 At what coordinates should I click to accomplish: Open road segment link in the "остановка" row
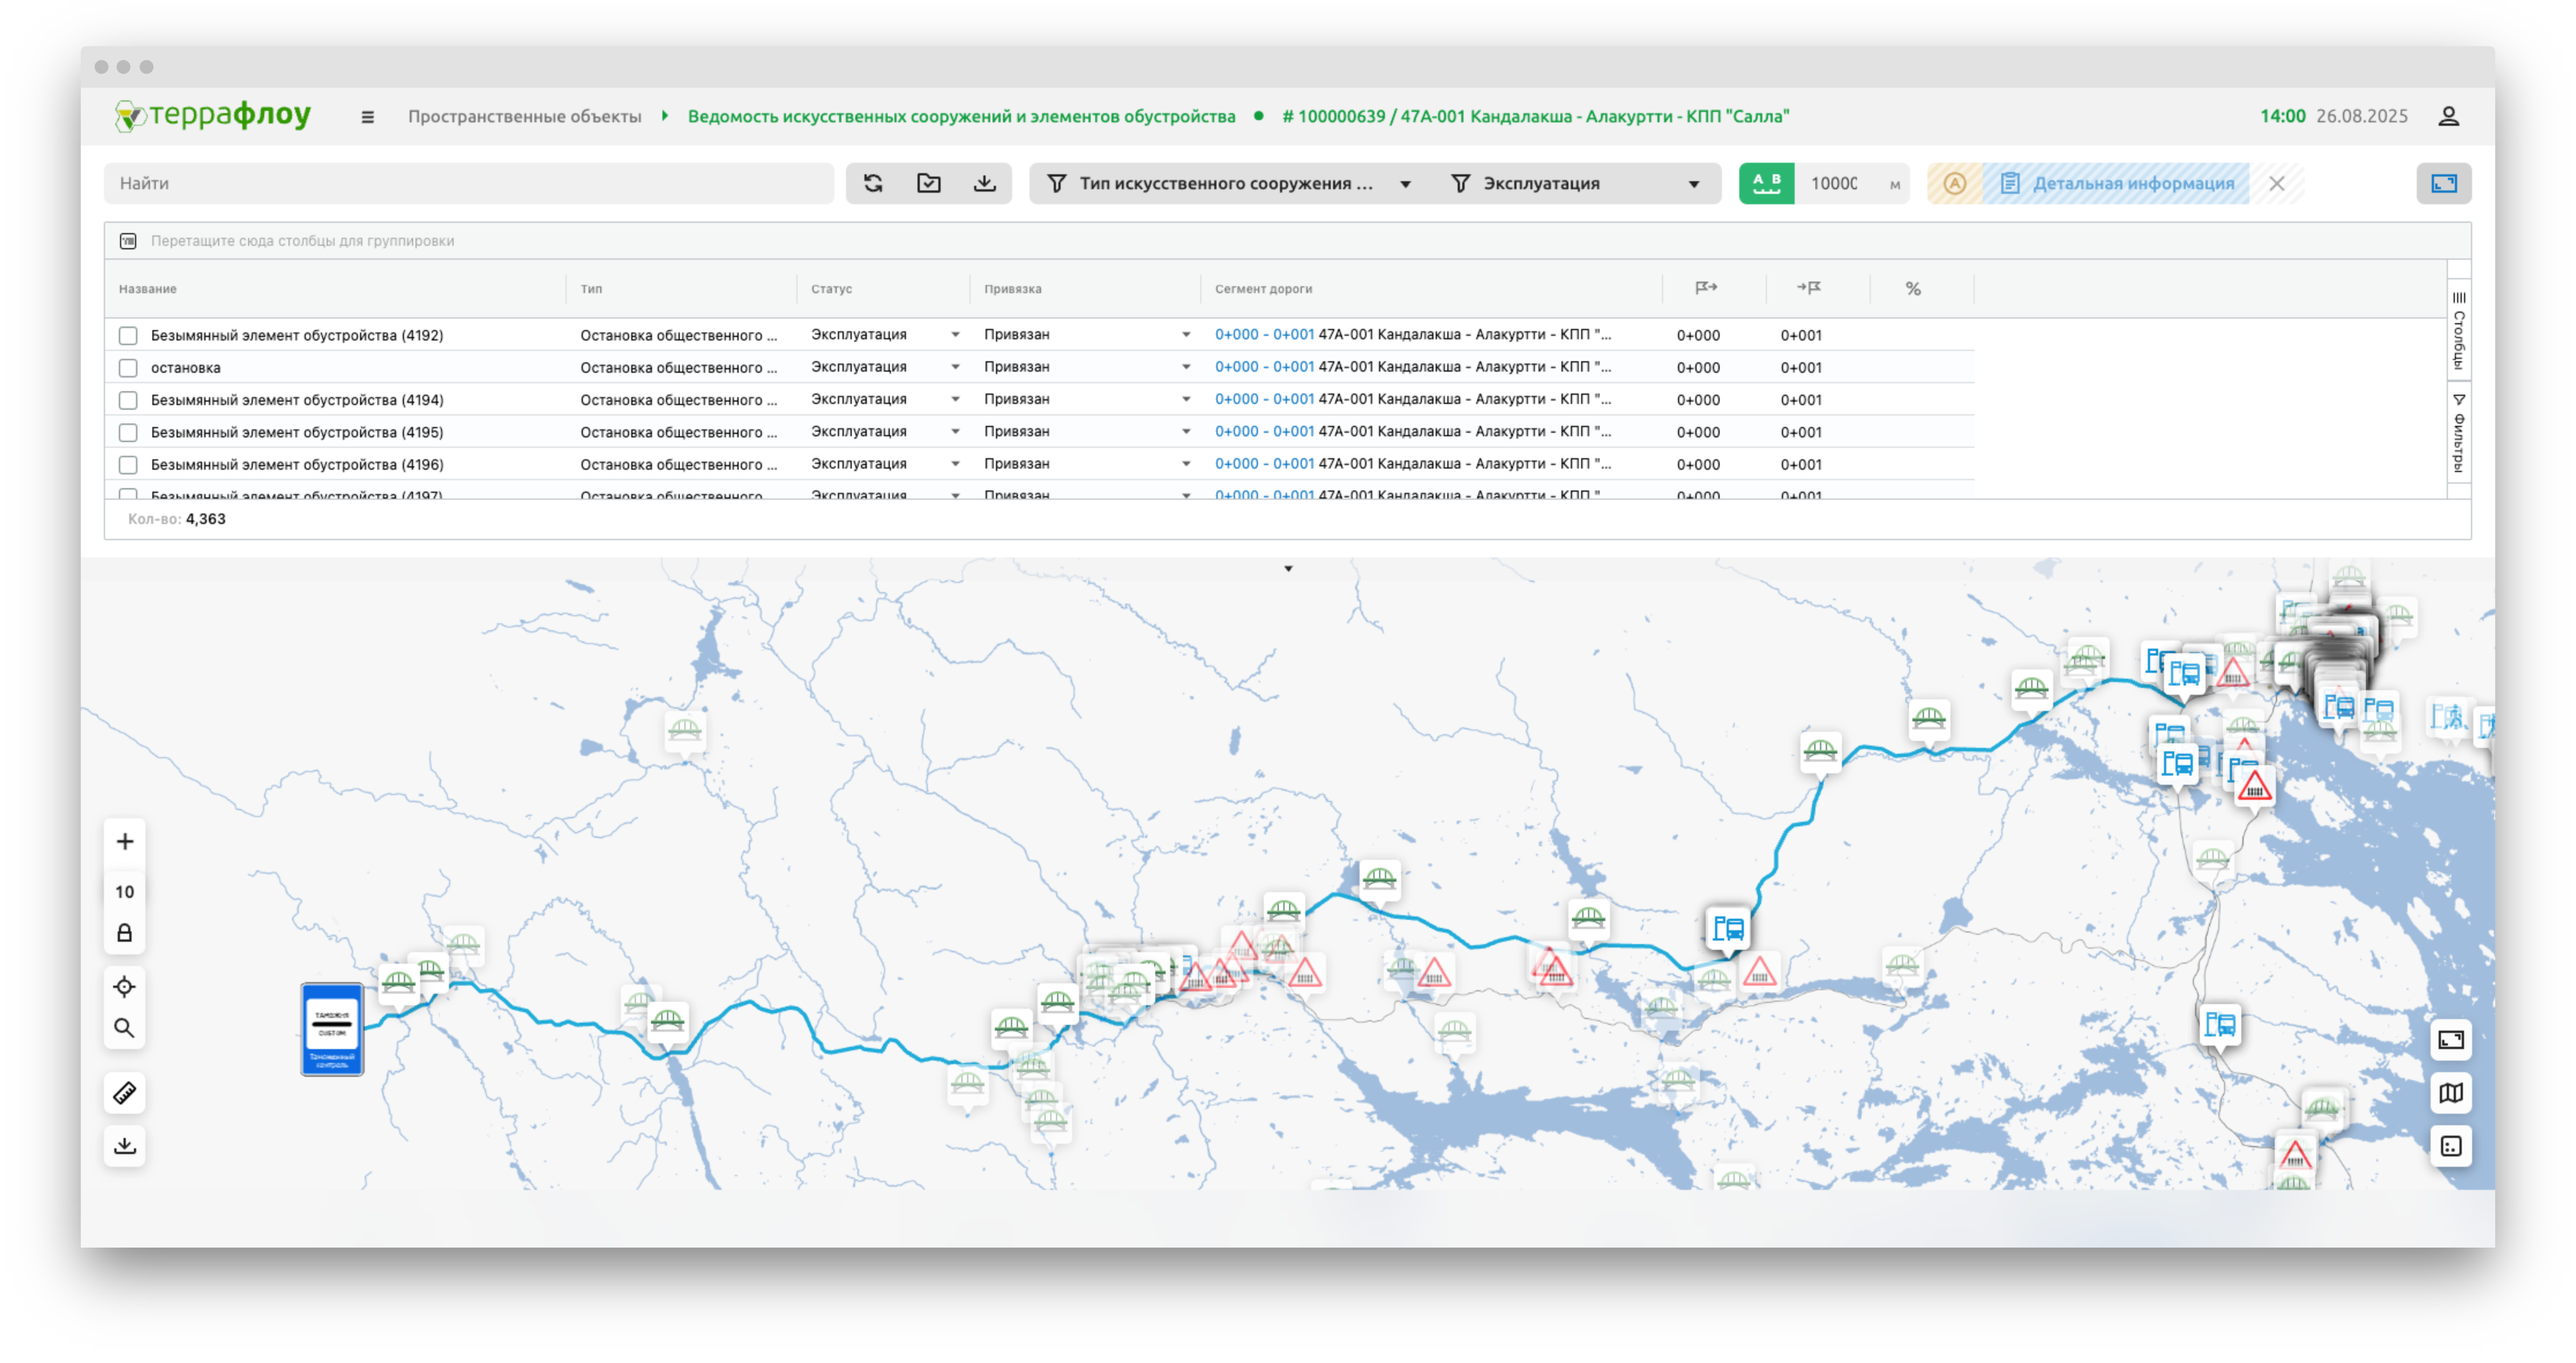click(x=1264, y=367)
